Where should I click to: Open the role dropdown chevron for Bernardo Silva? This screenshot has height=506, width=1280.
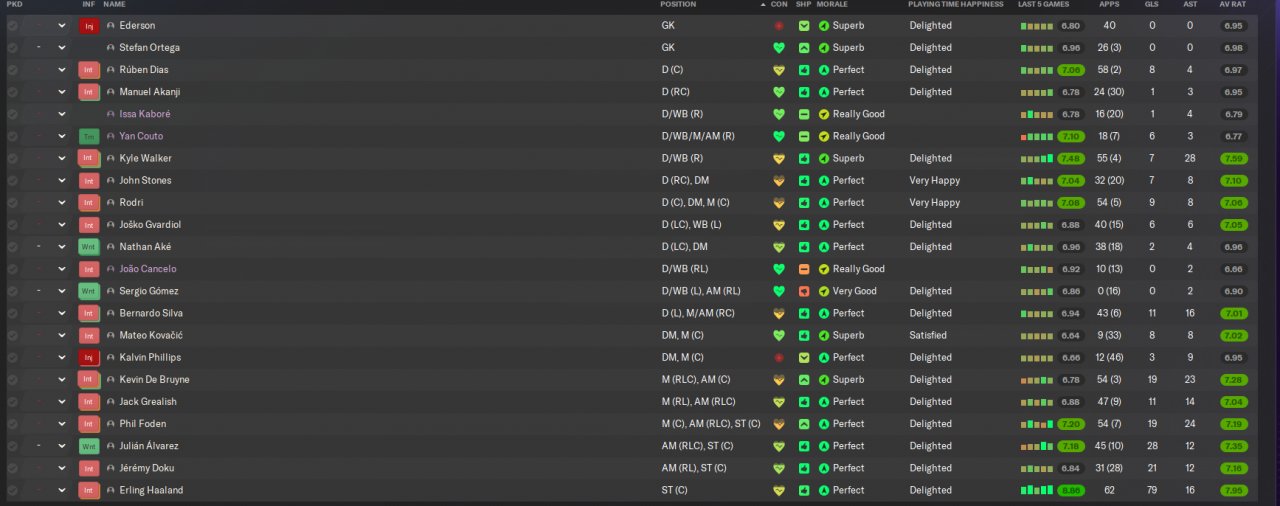click(61, 314)
